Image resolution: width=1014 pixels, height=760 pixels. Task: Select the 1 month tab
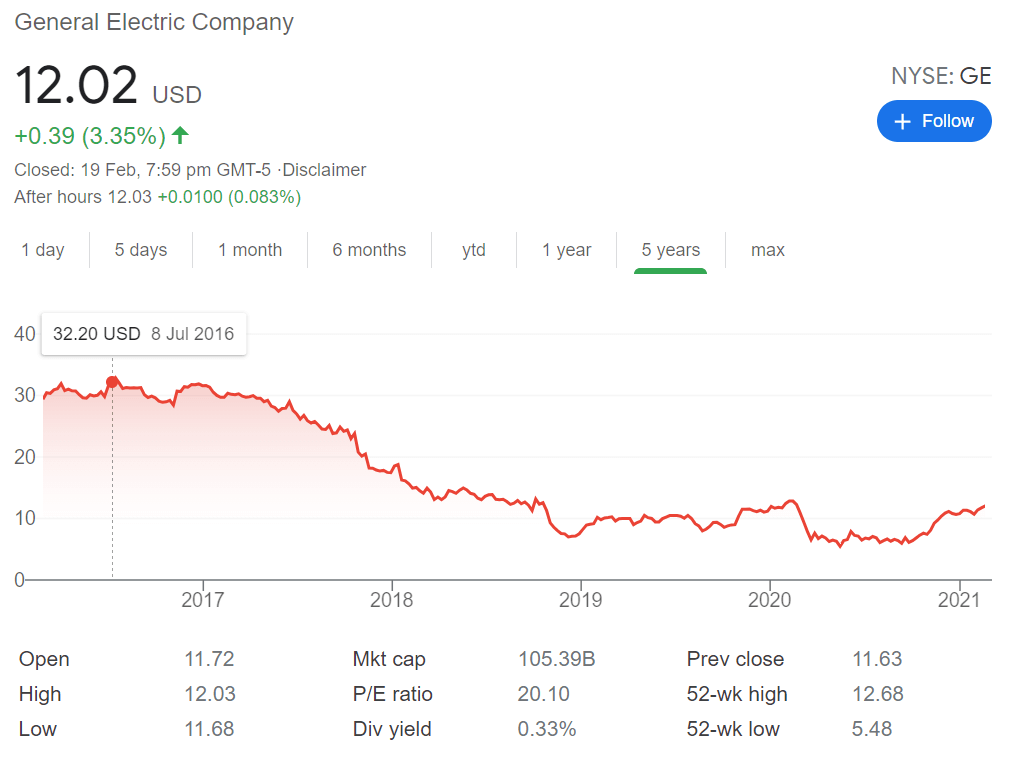[x=250, y=250]
